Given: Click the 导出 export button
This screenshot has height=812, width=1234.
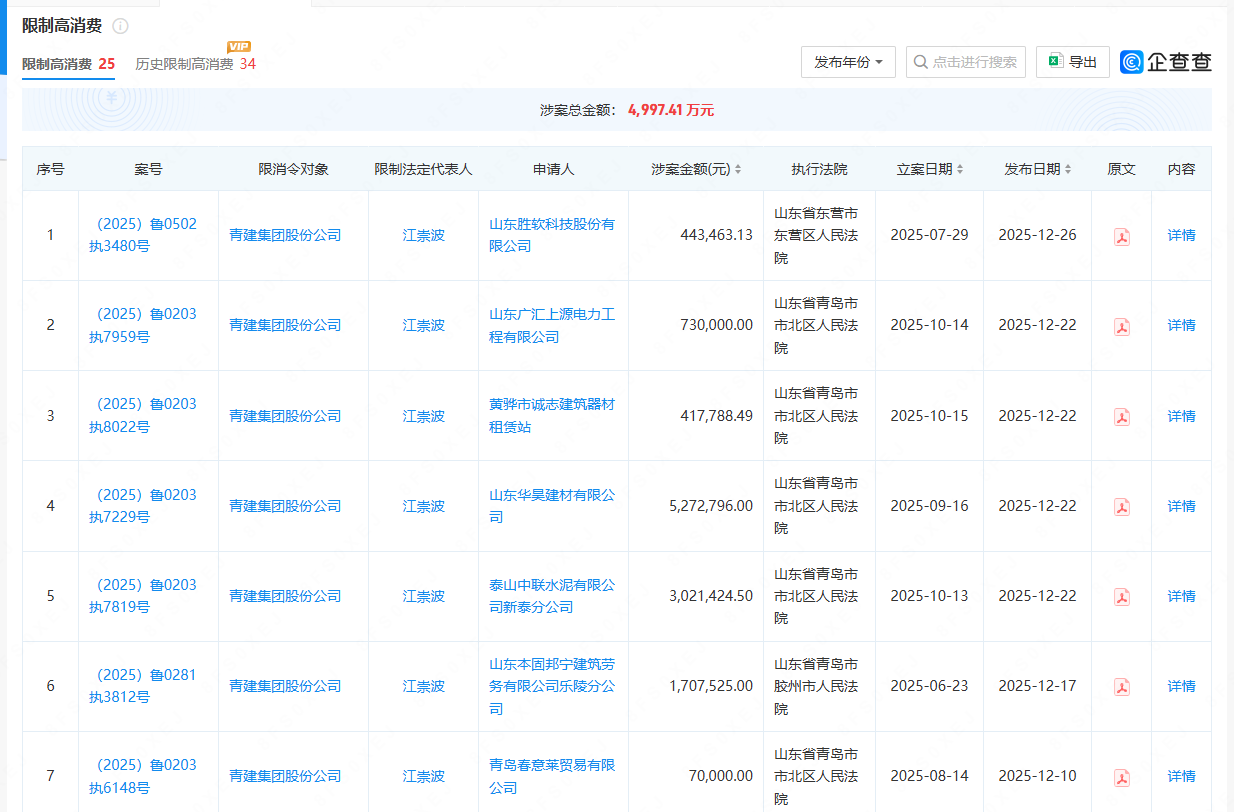Looking at the screenshot, I should tap(1072, 62).
